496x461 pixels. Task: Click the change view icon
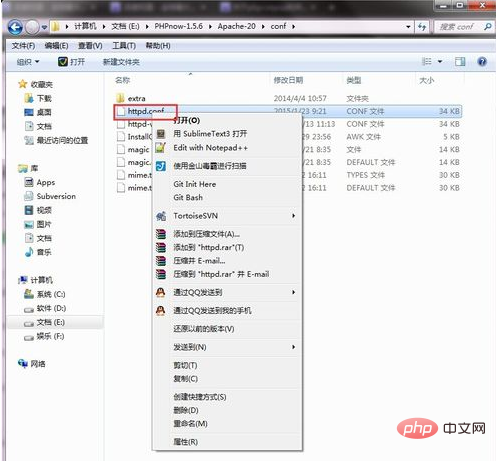427,62
